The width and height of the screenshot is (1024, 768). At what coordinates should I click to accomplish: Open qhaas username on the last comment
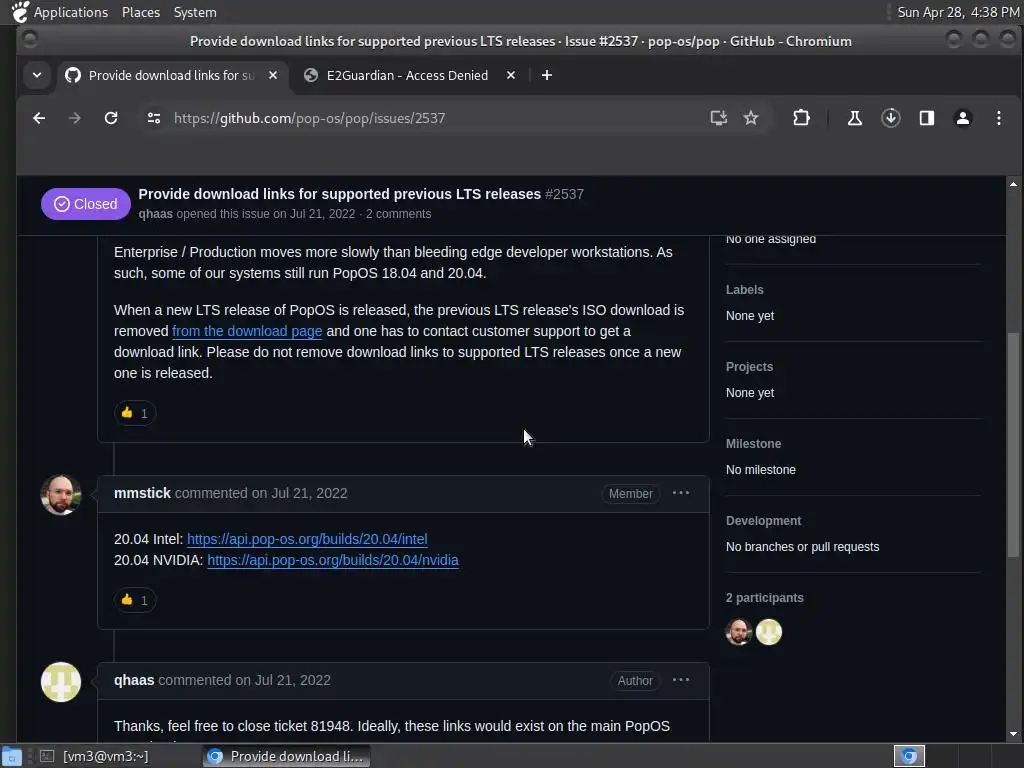(134, 680)
